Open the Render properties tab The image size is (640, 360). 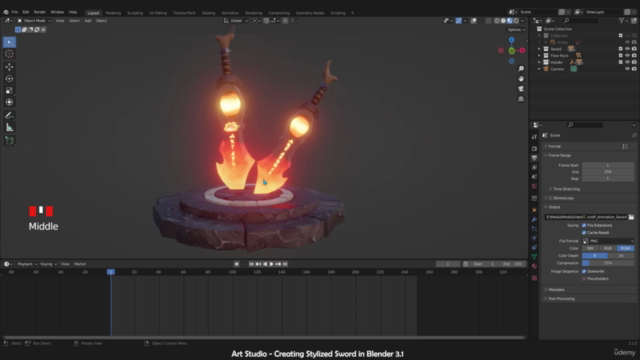click(x=534, y=149)
